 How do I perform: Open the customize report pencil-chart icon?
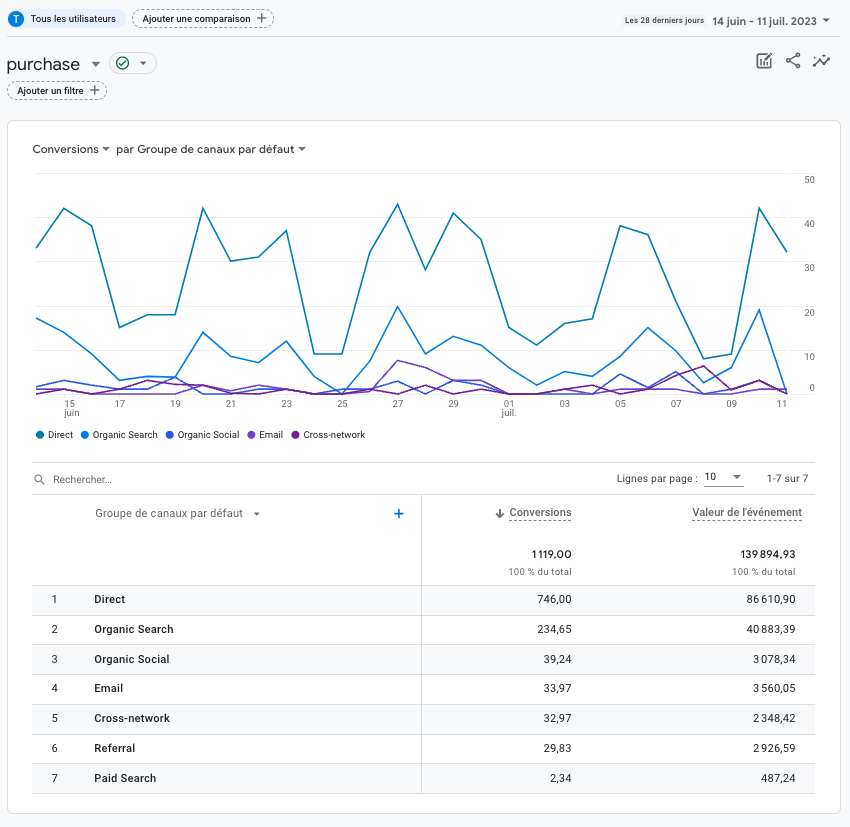point(764,61)
